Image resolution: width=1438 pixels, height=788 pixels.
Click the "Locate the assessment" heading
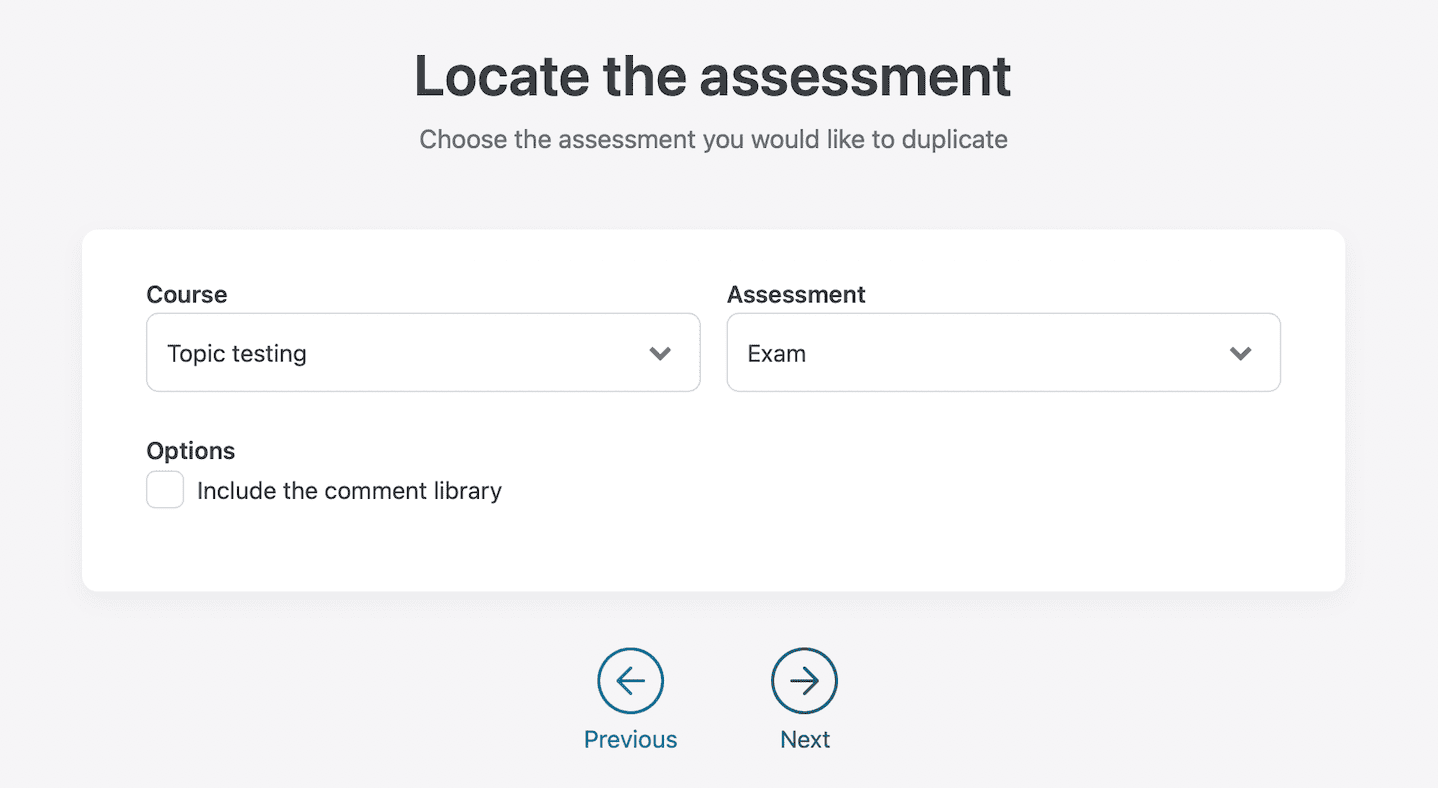[x=713, y=76]
